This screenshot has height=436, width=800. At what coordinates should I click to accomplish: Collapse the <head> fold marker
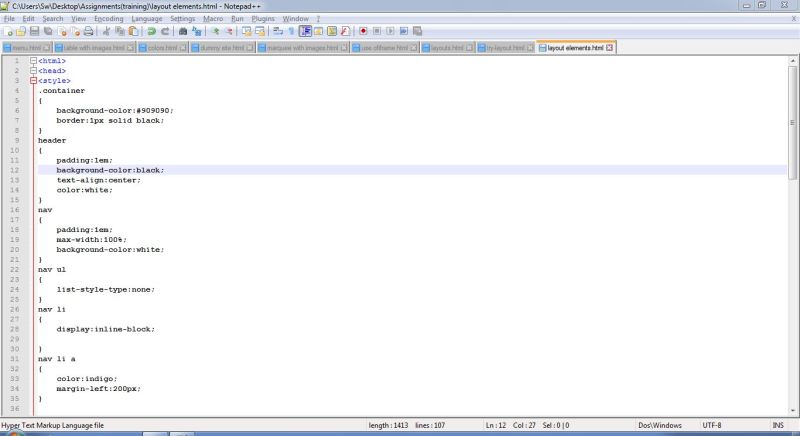[33, 70]
